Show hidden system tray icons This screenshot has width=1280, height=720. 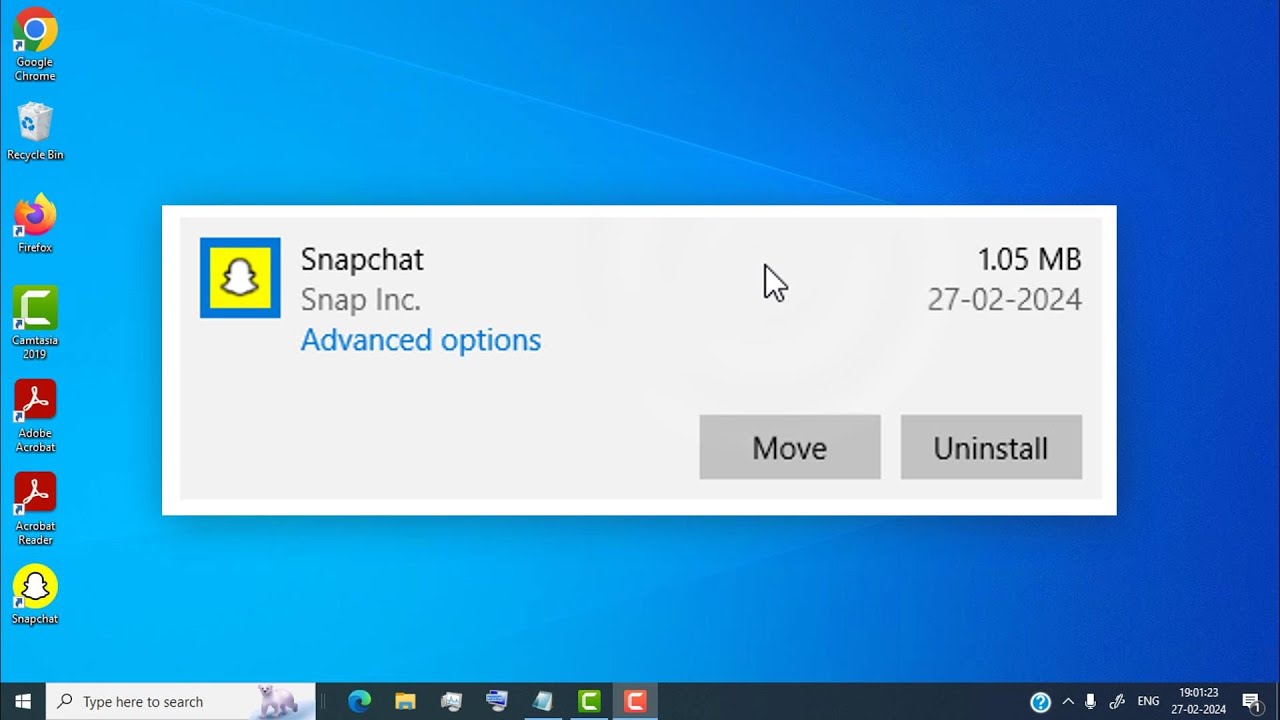(x=1068, y=702)
